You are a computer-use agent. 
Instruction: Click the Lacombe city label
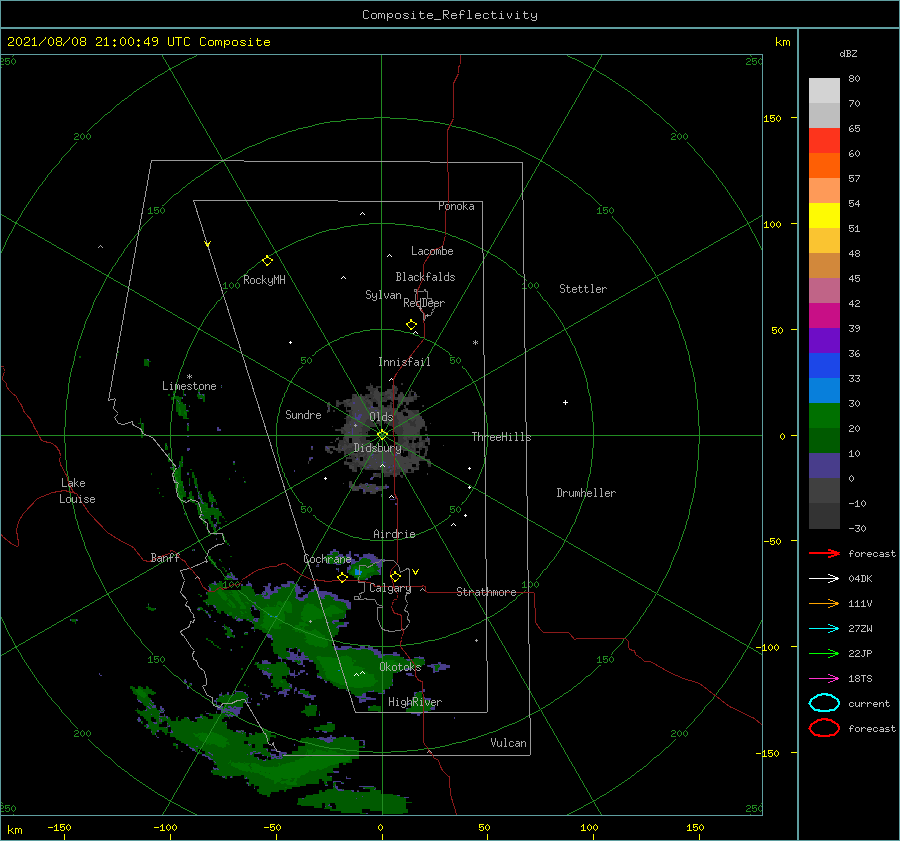click(x=432, y=251)
